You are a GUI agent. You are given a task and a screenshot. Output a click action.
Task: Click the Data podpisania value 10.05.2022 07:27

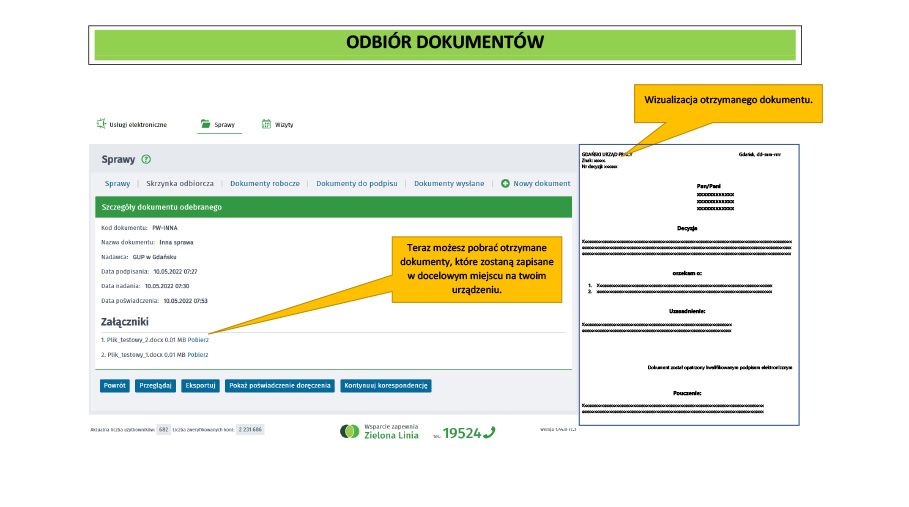[175, 271]
